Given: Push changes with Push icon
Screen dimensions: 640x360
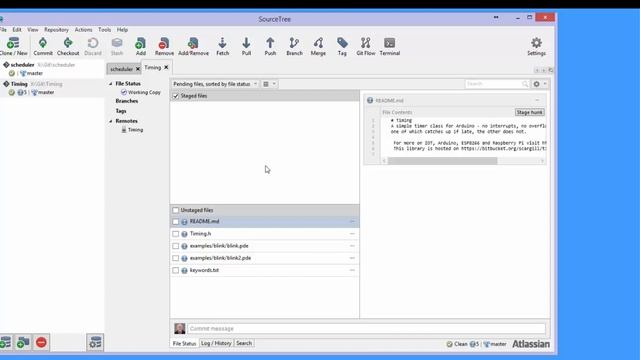Looking at the screenshot, I should point(270,46).
